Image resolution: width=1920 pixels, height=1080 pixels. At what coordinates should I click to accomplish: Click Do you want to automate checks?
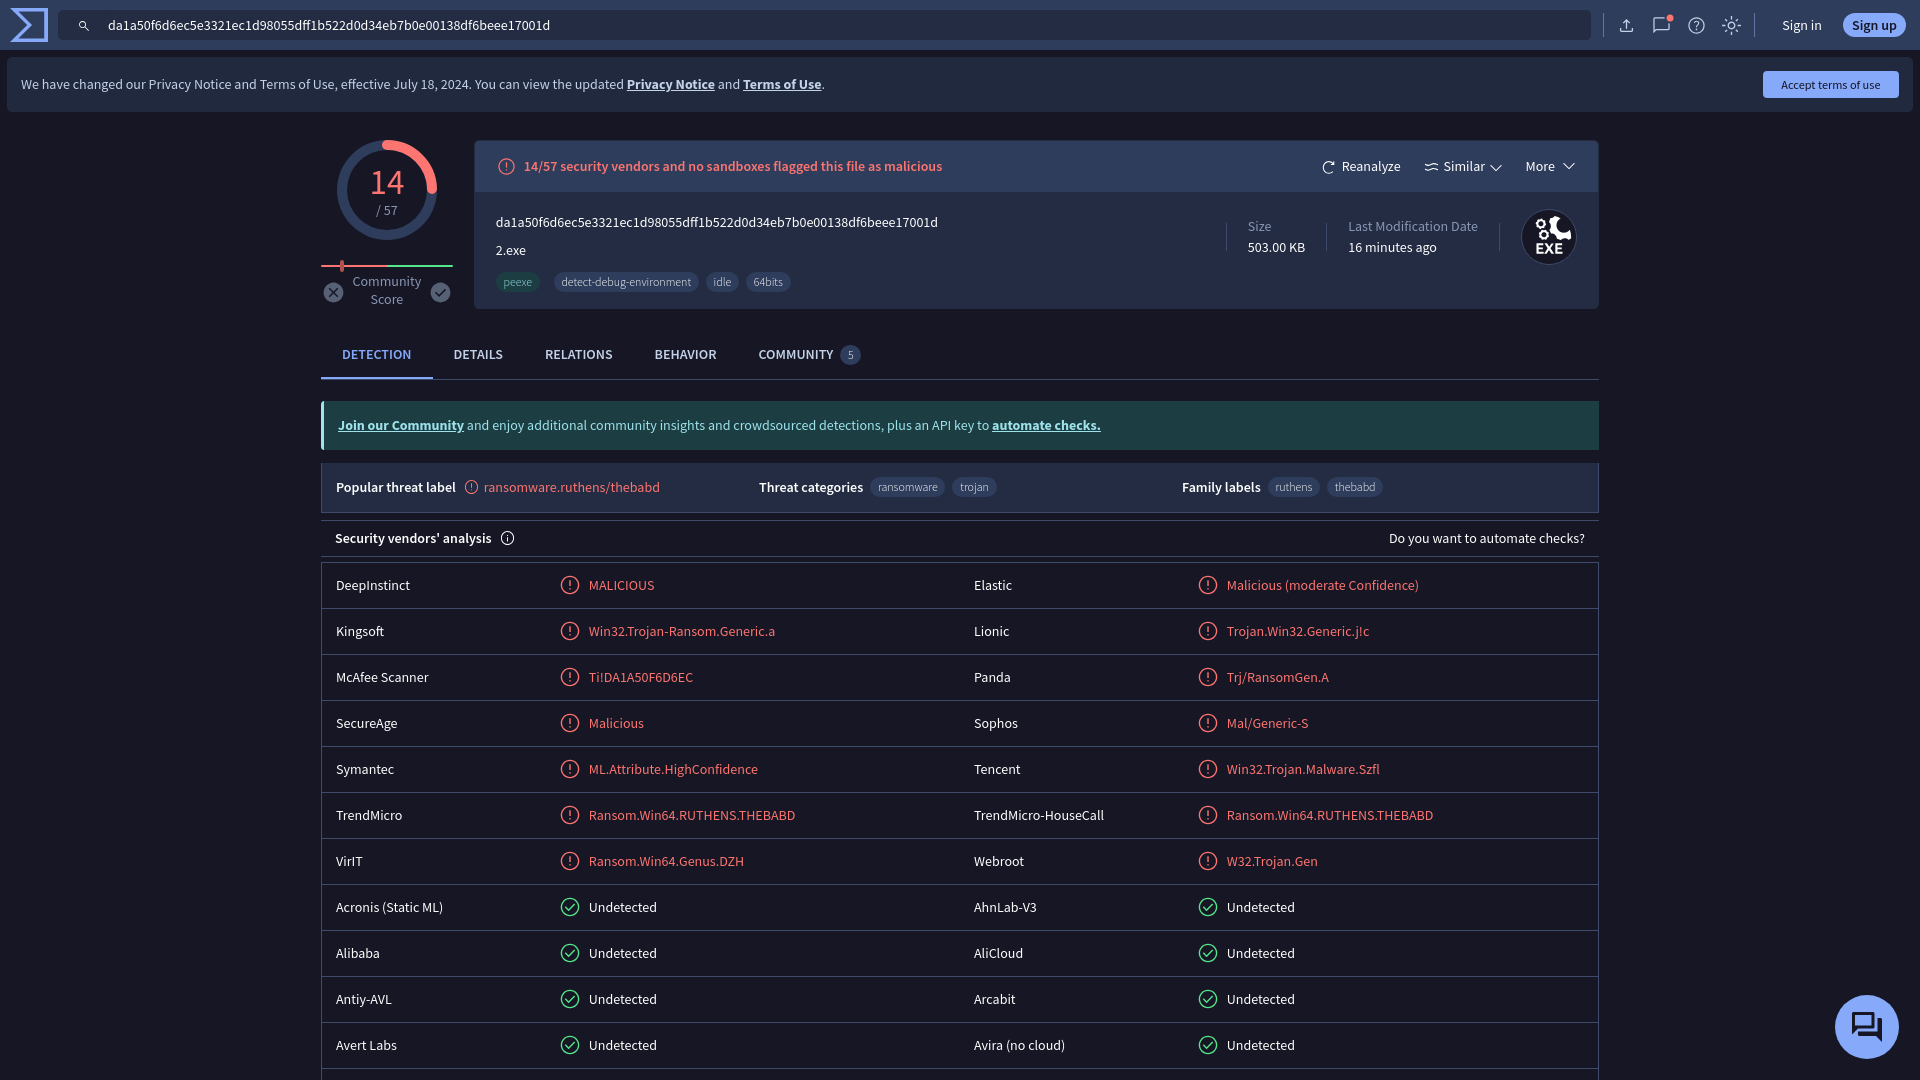point(1487,539)
